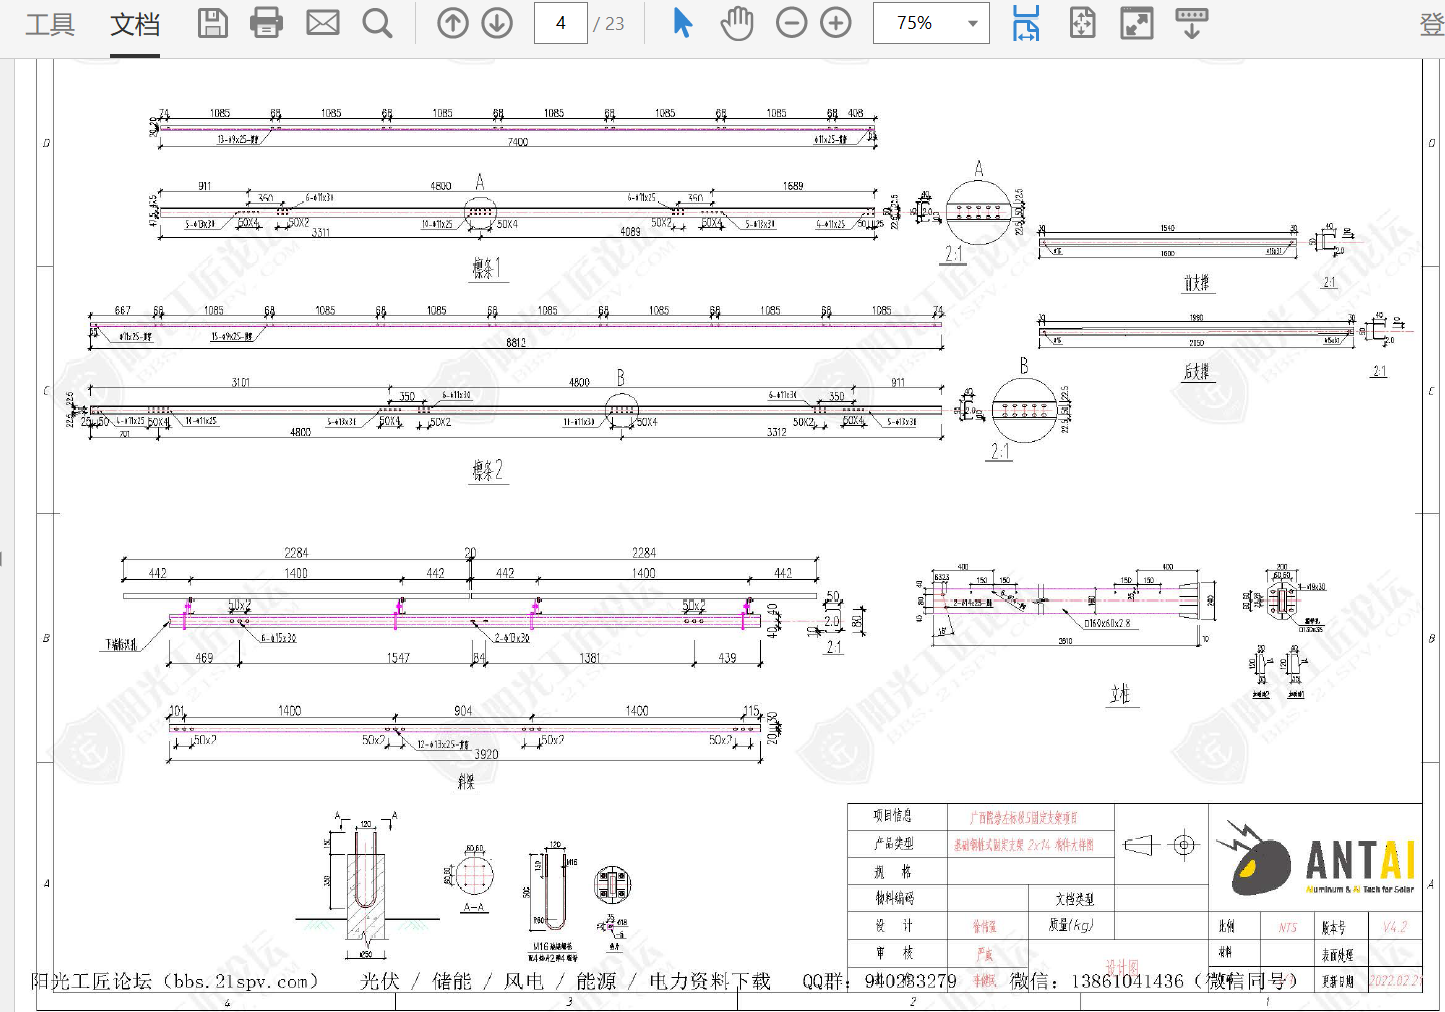Choose the select arrow cursor tool
The height and width of the screenshot is (1012, 1445).
coord(683,23)
